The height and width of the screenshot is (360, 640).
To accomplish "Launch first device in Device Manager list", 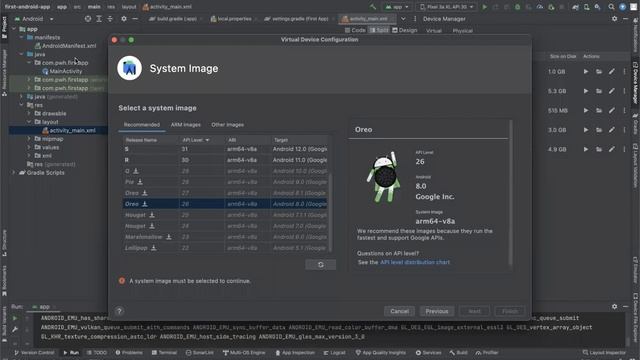I will 586,71.
